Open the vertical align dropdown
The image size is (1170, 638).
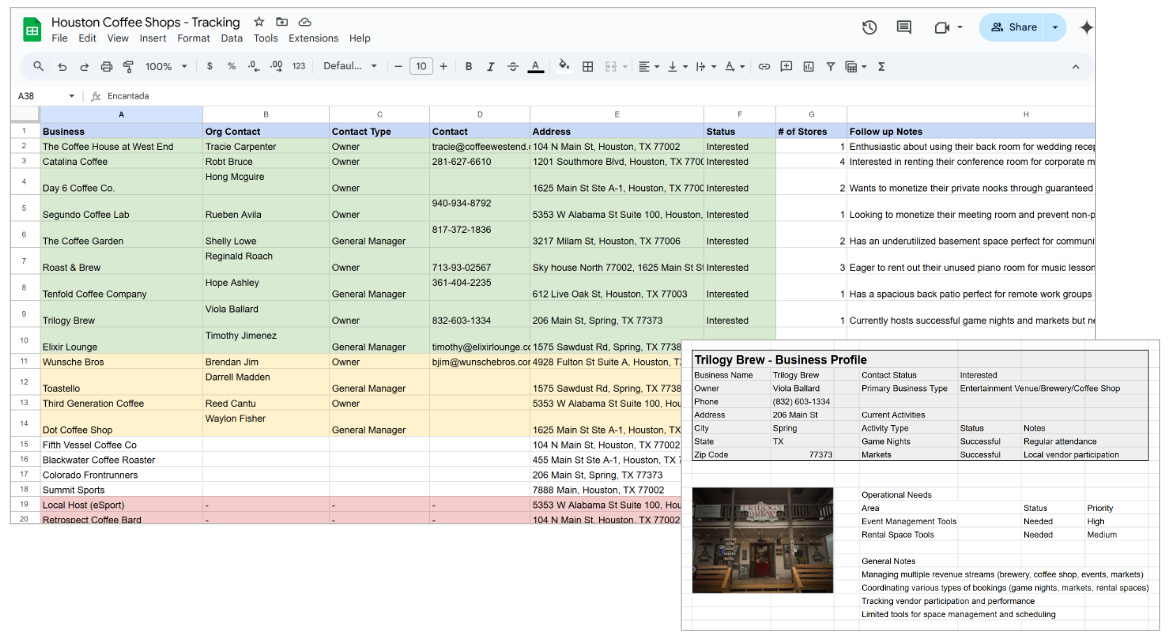pos(678,66)
